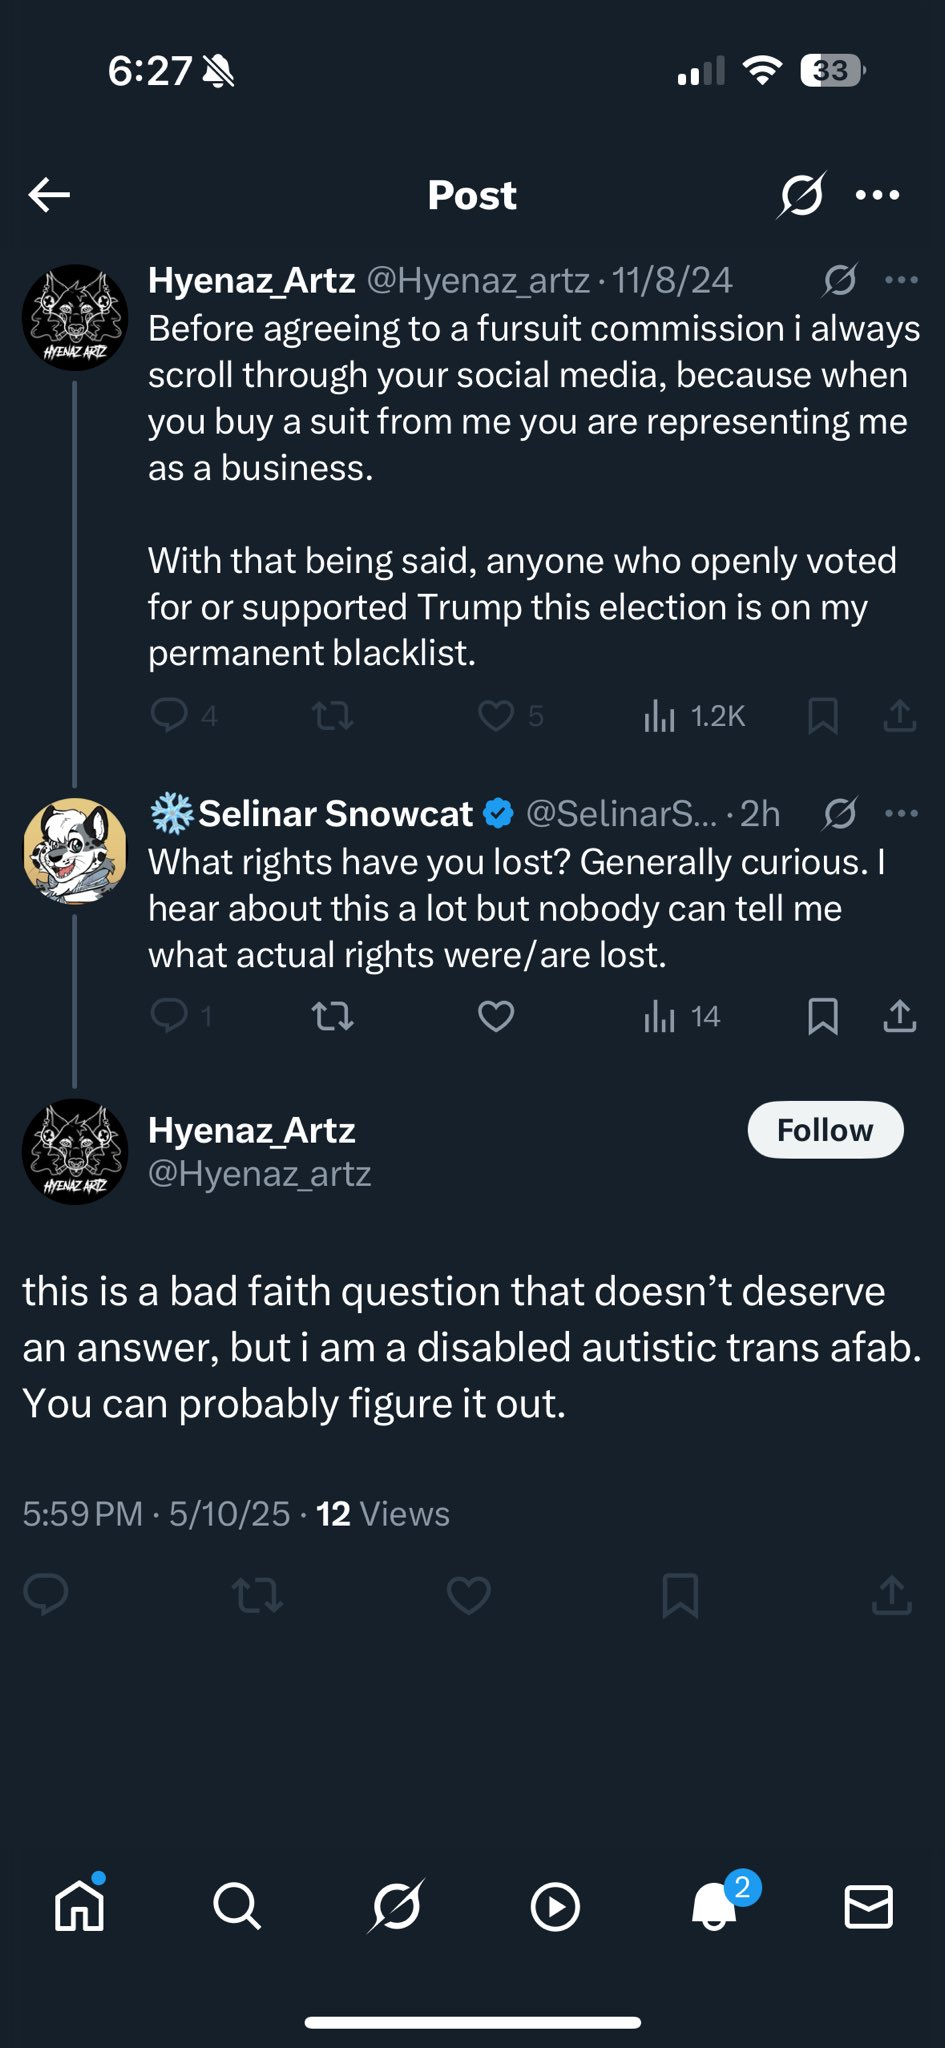Open notifications bell with 2 badge
Screen dimensions: 945x2048
tap(714, 1906)
